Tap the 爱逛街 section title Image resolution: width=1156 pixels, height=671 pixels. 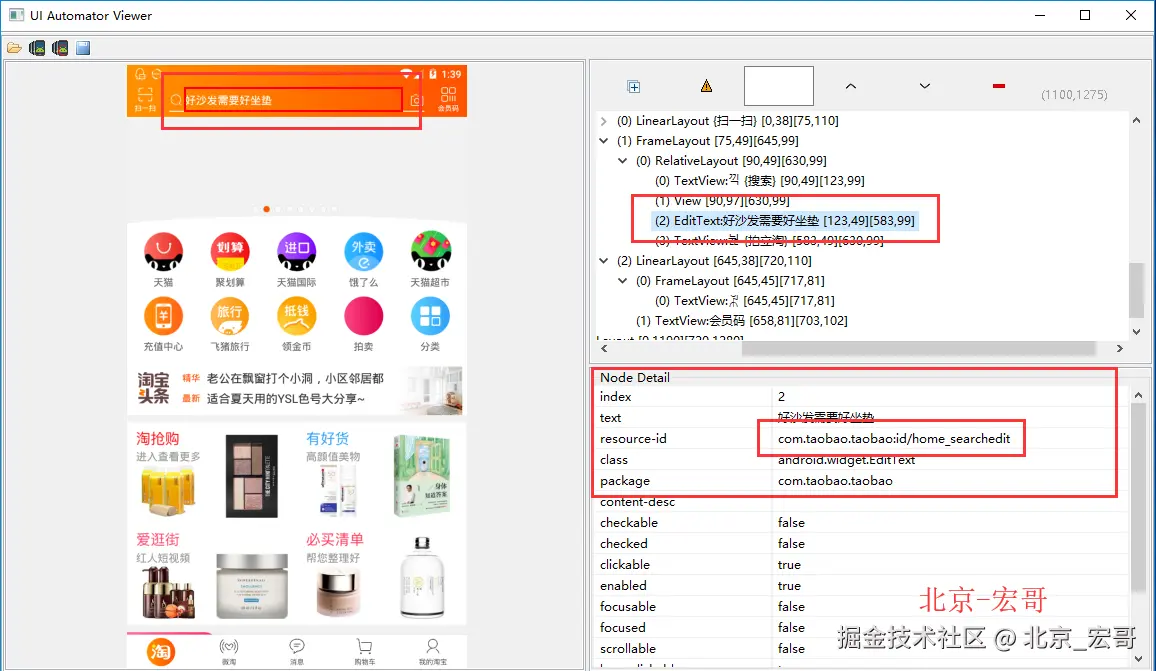157,540
